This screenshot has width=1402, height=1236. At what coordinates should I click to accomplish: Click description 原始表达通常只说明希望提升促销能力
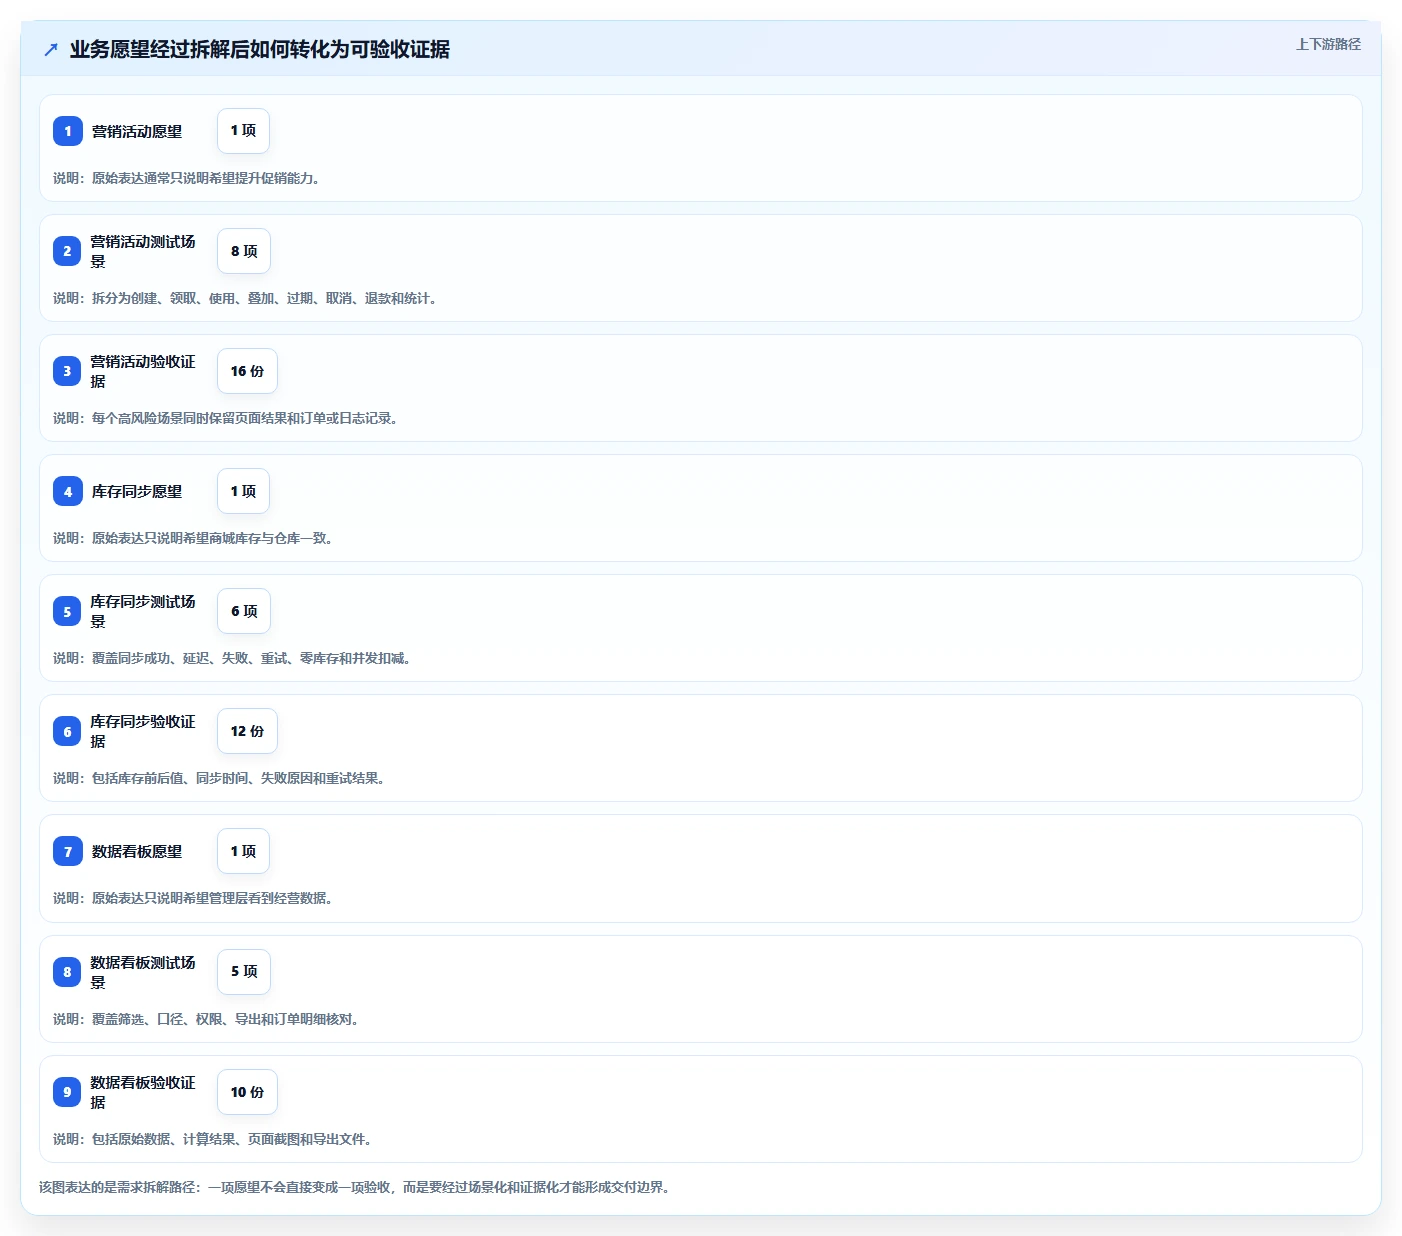pos(186,178)
